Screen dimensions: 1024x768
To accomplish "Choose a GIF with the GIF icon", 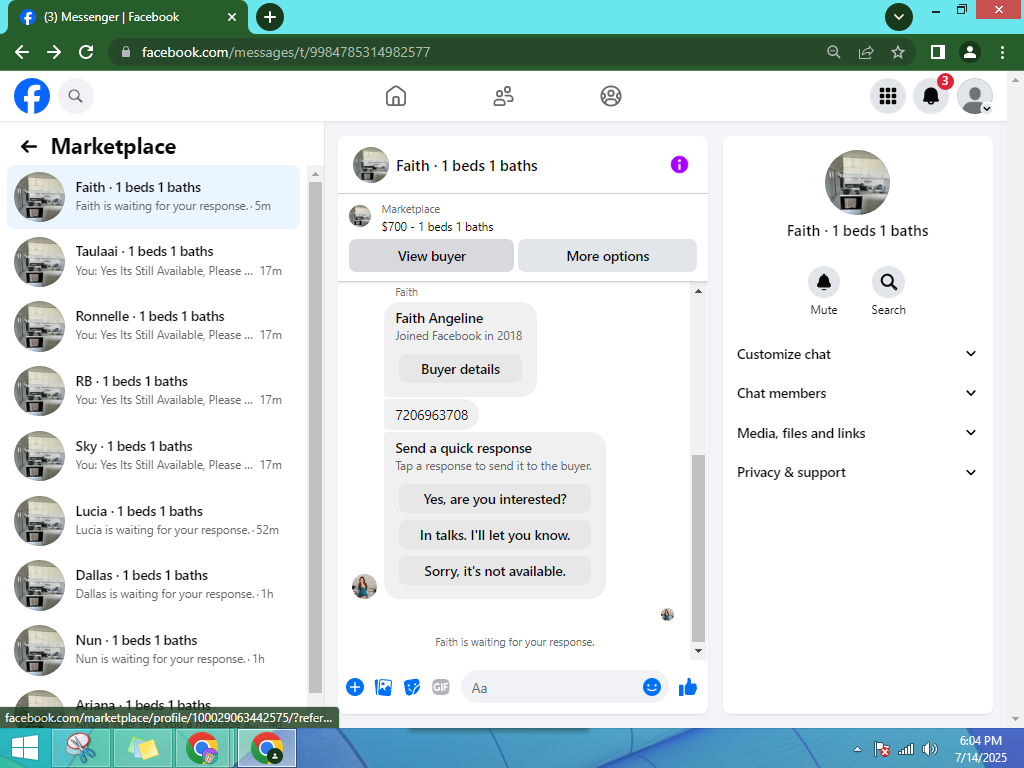I will point(441,687).
